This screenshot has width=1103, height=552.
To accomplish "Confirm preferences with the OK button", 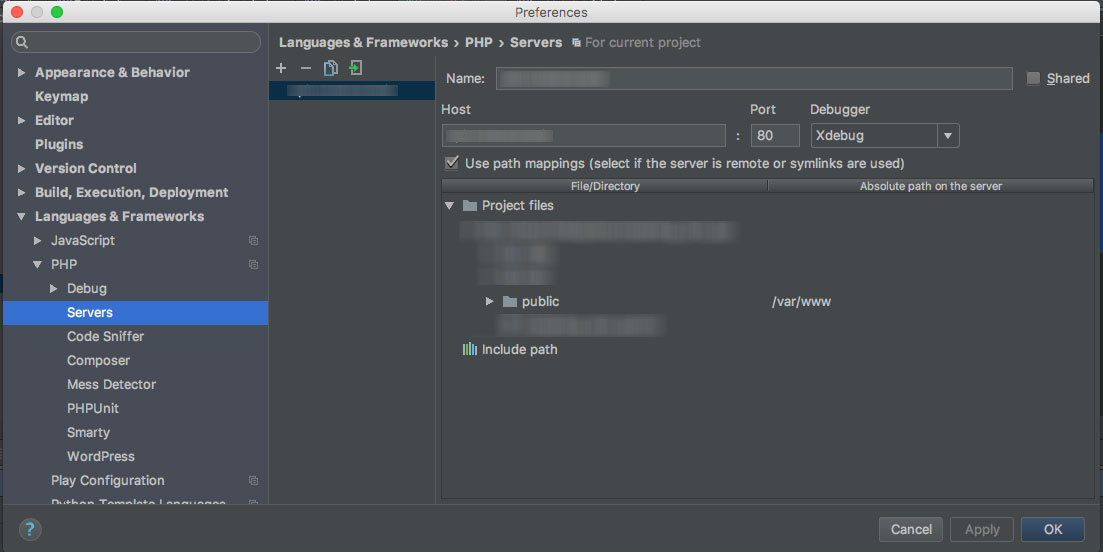I will click(1052, 529).
